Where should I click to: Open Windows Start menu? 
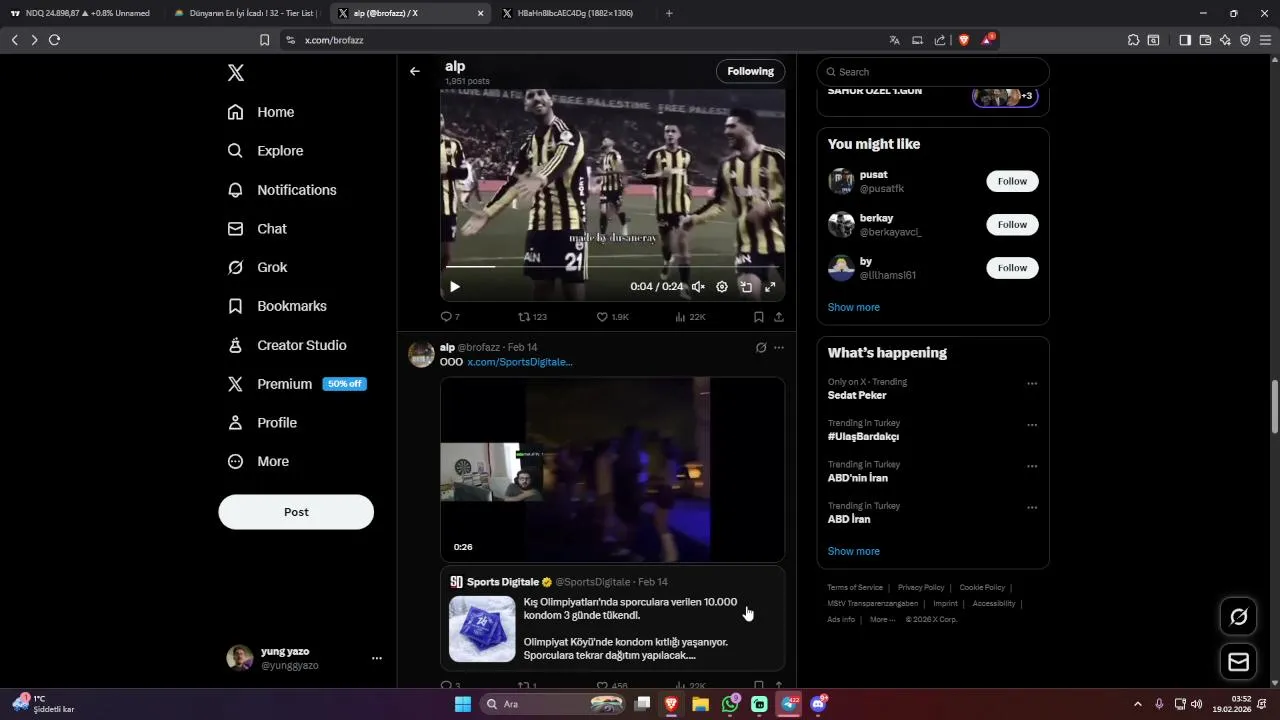click(x=462, y=704)
